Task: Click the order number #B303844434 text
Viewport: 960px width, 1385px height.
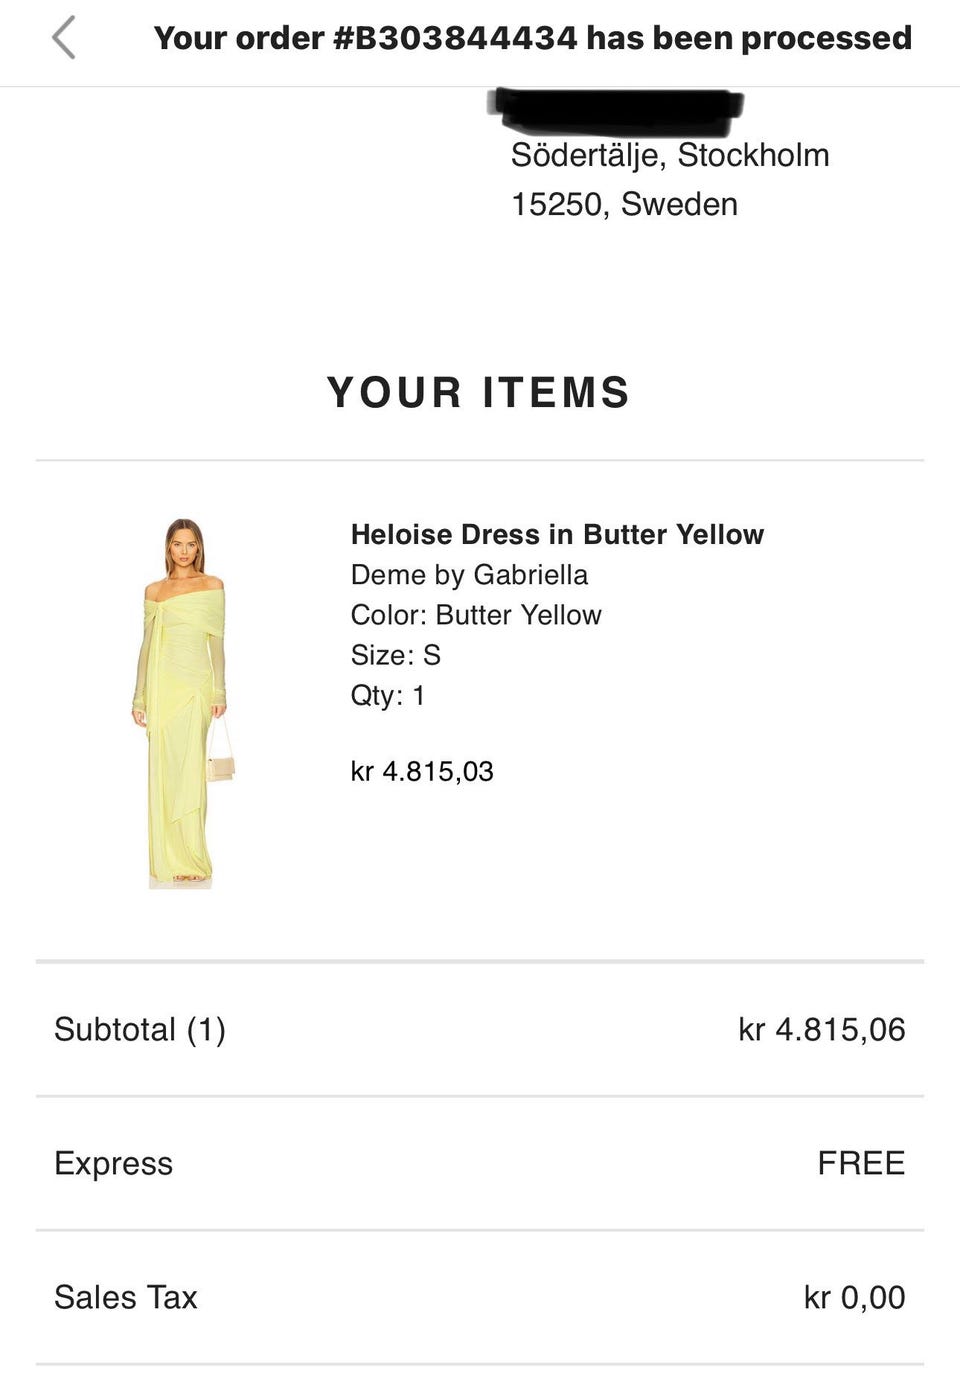Action: click(x=455, y=38)
